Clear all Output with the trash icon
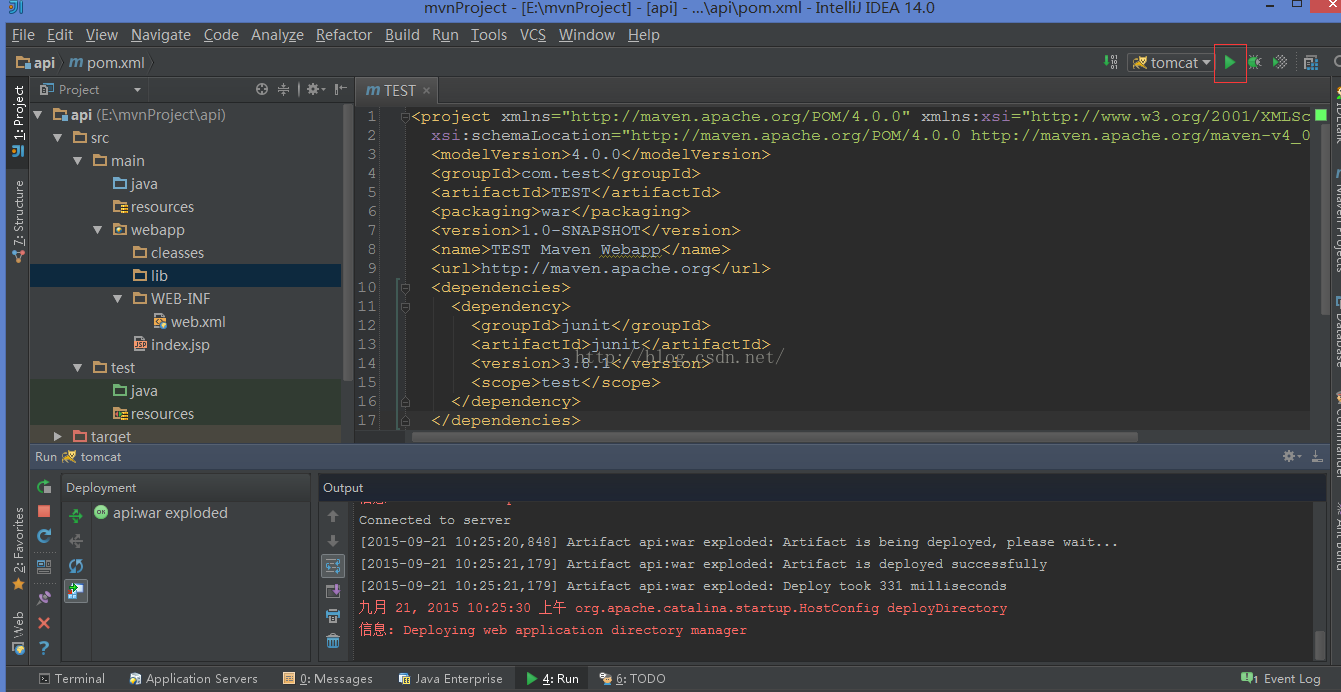The width and height of the screenshot is (1341, 692). tap(333, 641)
